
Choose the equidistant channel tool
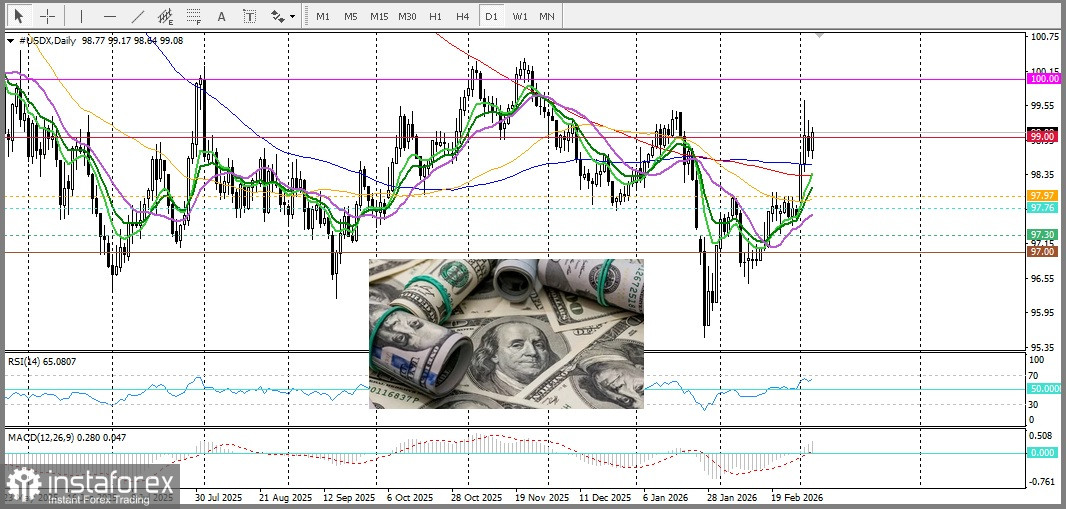[165, 16]
